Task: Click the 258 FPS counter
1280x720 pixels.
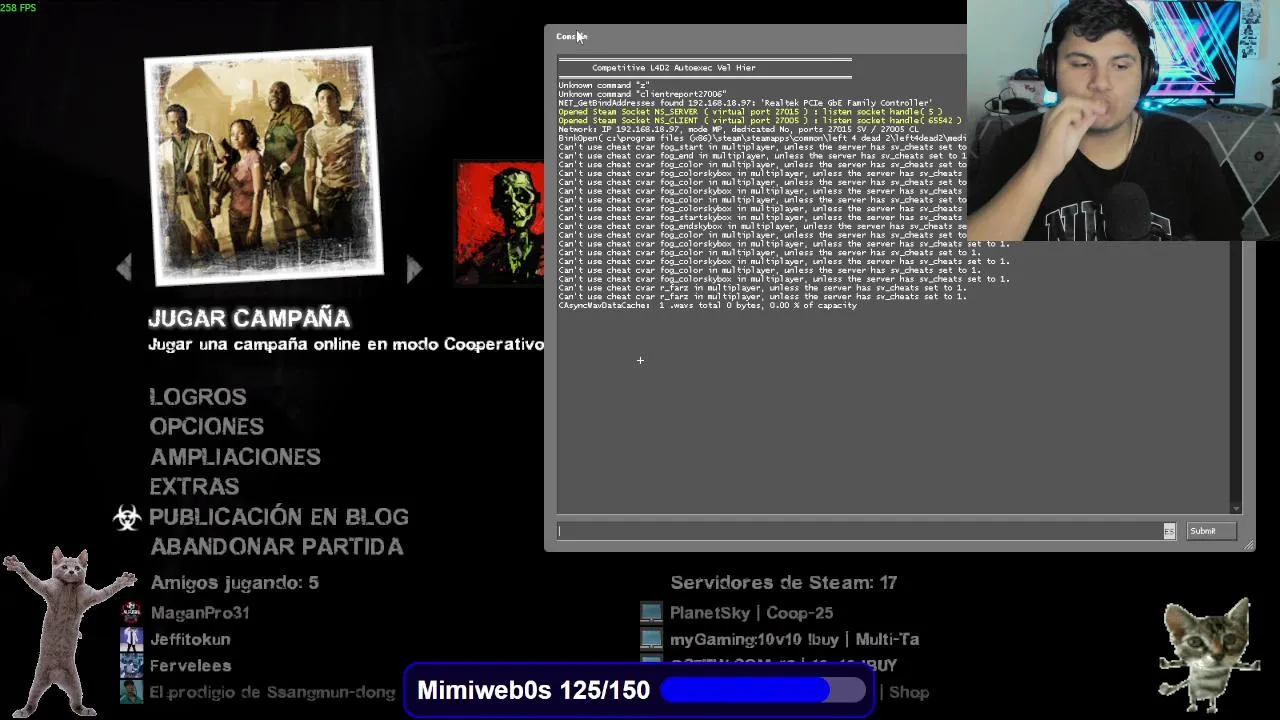Action: point(19,8)
